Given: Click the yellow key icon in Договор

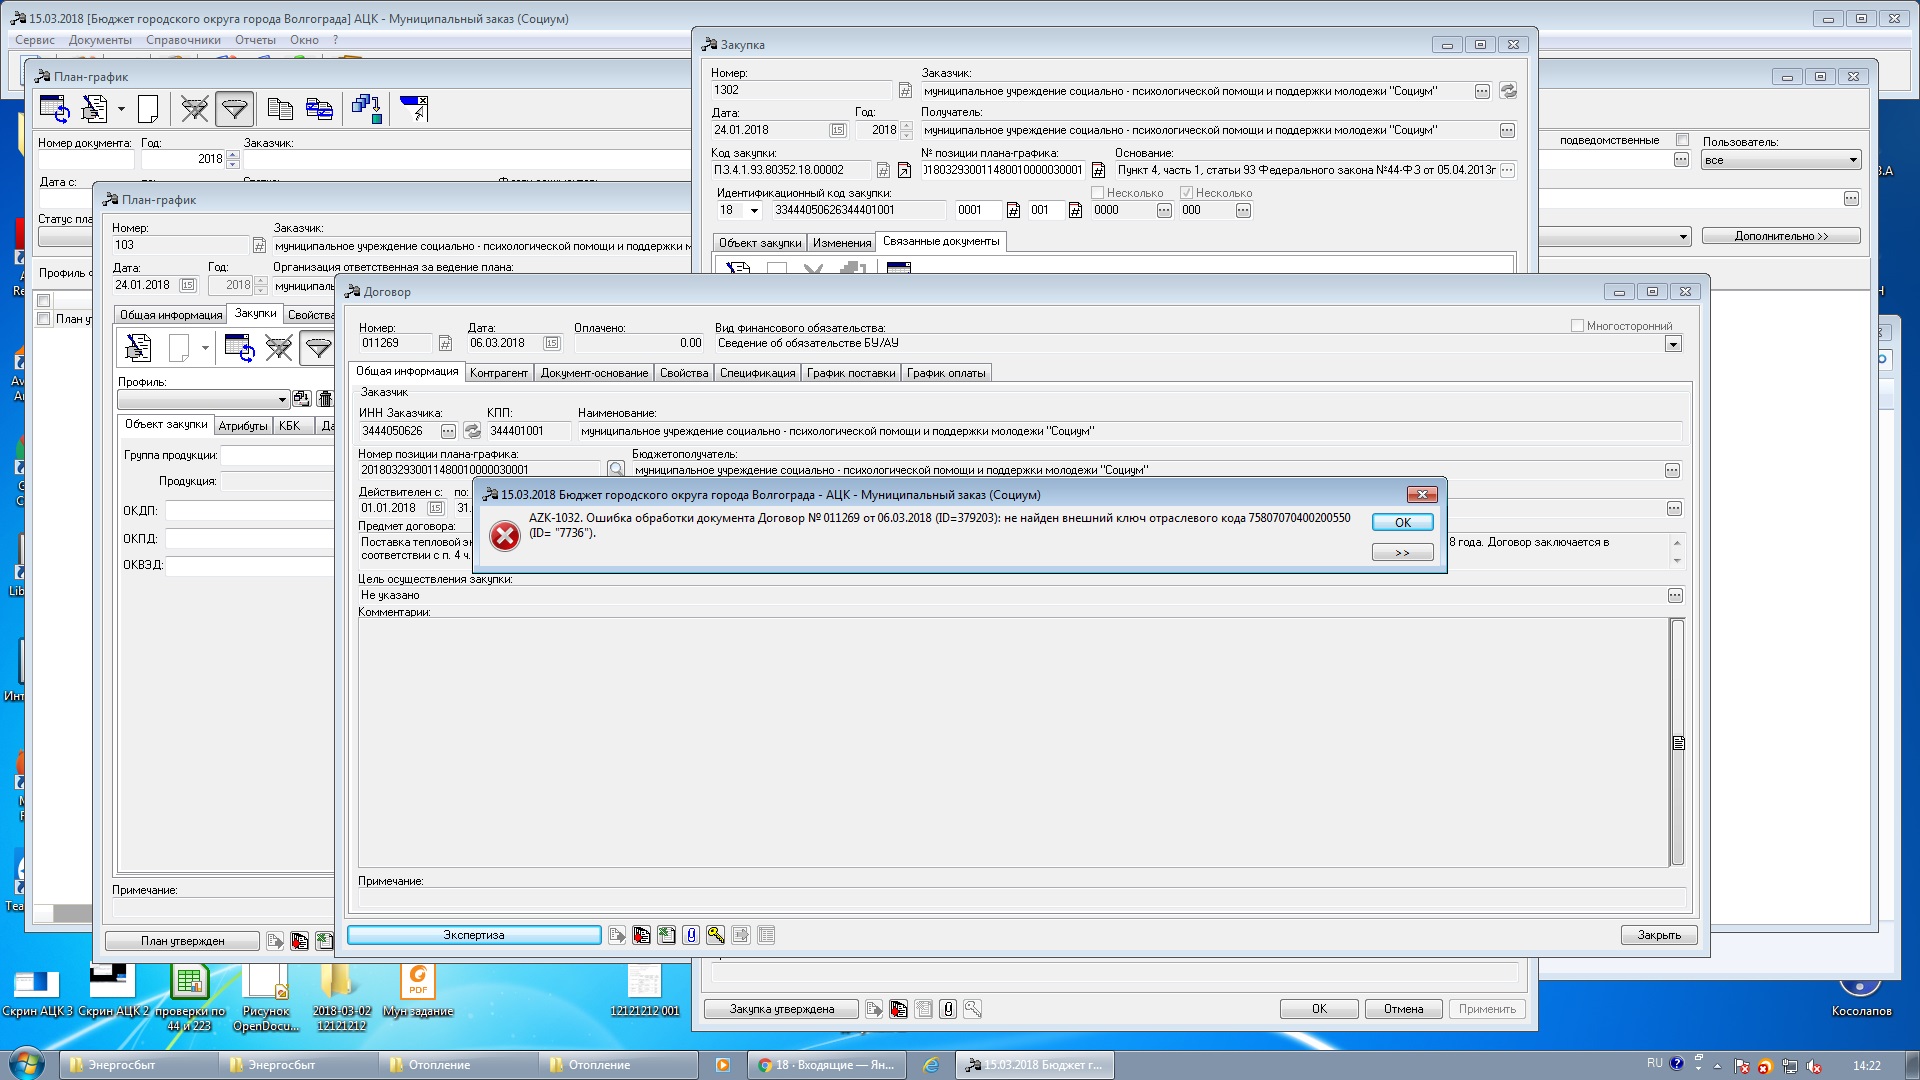Looking at the screenshot, I should (715, 935).
